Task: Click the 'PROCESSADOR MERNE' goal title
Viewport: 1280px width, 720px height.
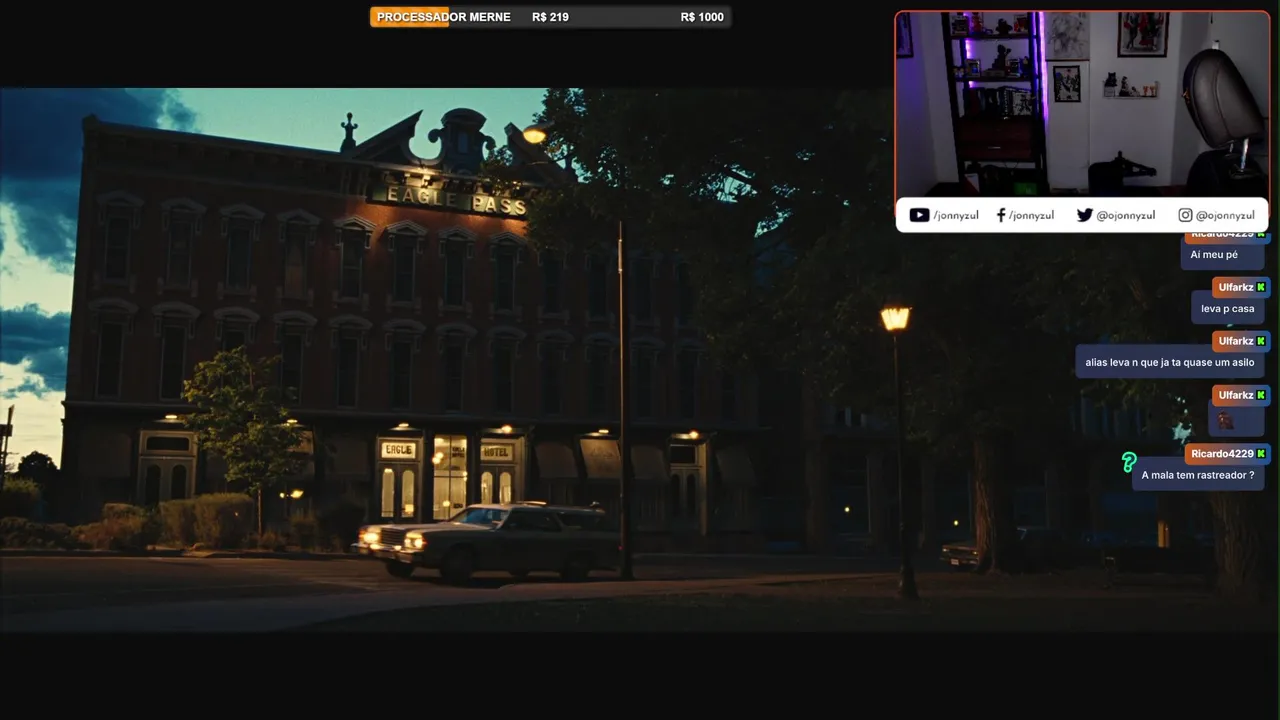Action: point(443,17)
